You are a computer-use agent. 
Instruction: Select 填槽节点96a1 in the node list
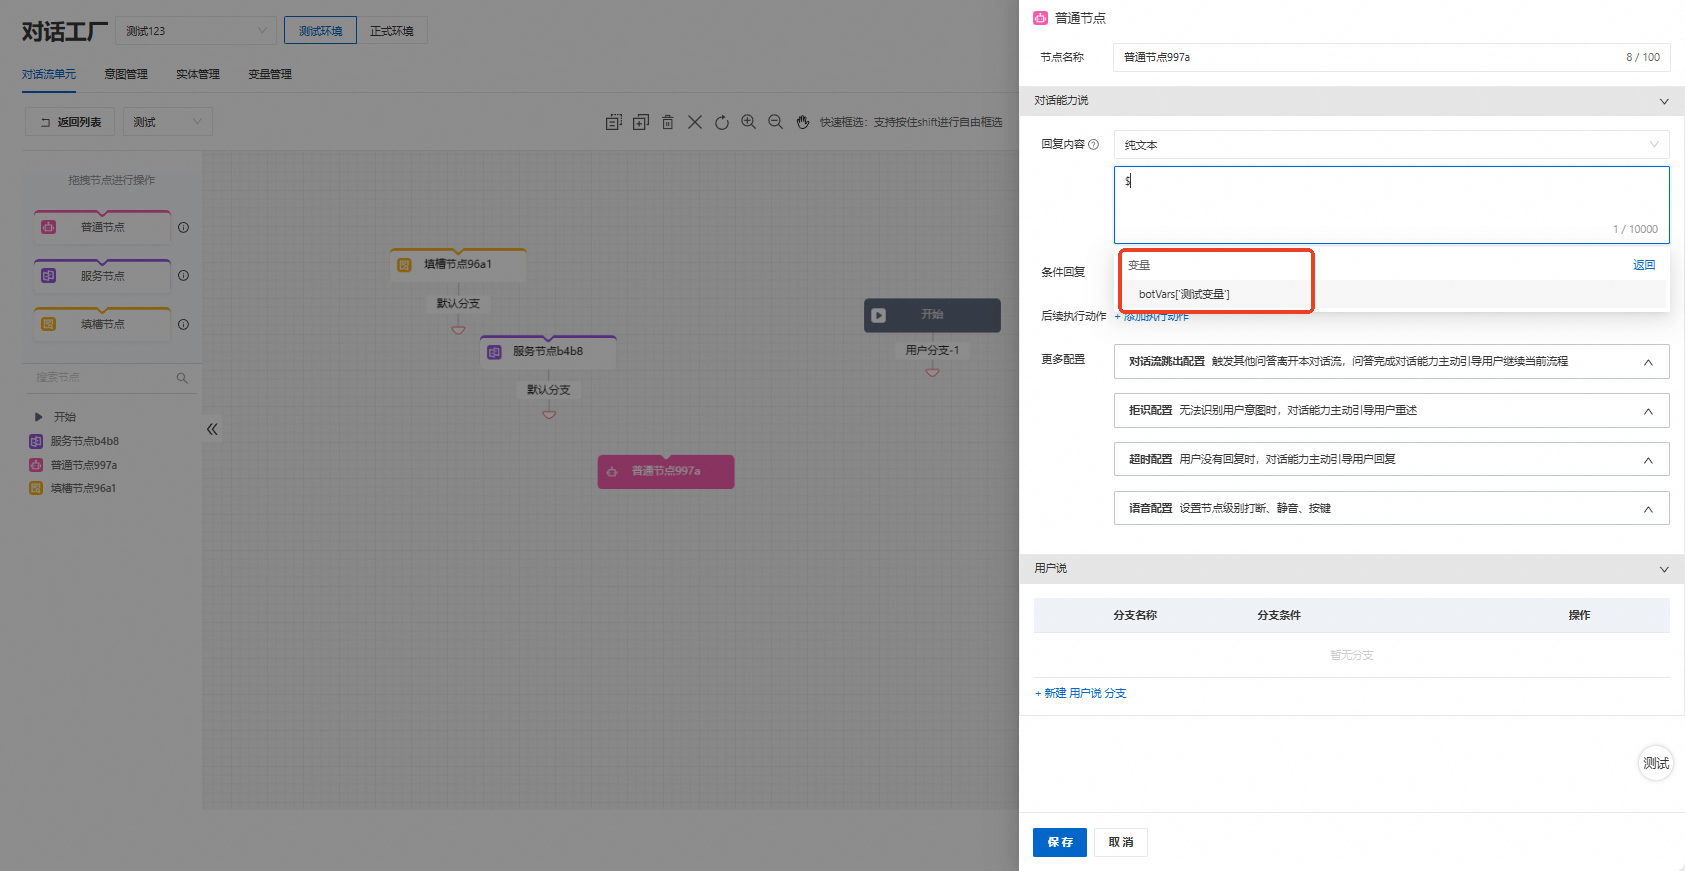click(x=83, y=488)
